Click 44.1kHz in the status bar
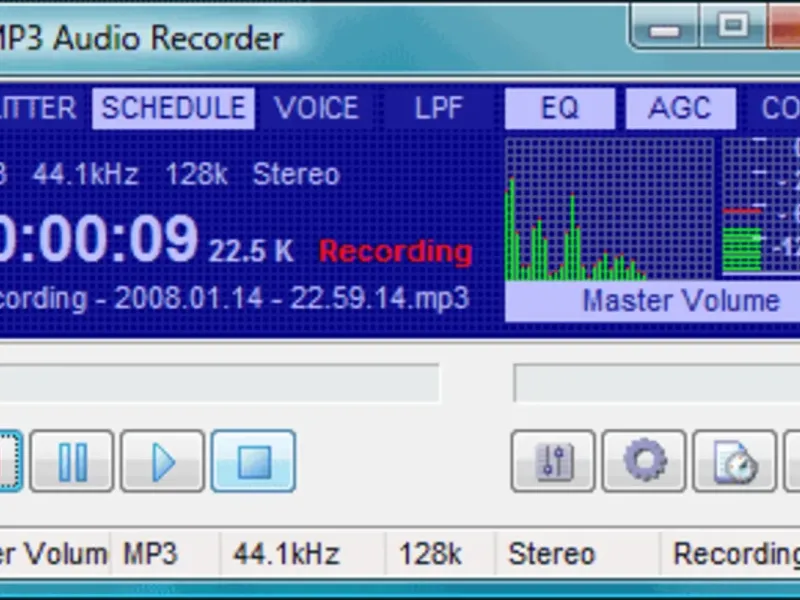The image size is (800, 600). [x=286, y=554]
